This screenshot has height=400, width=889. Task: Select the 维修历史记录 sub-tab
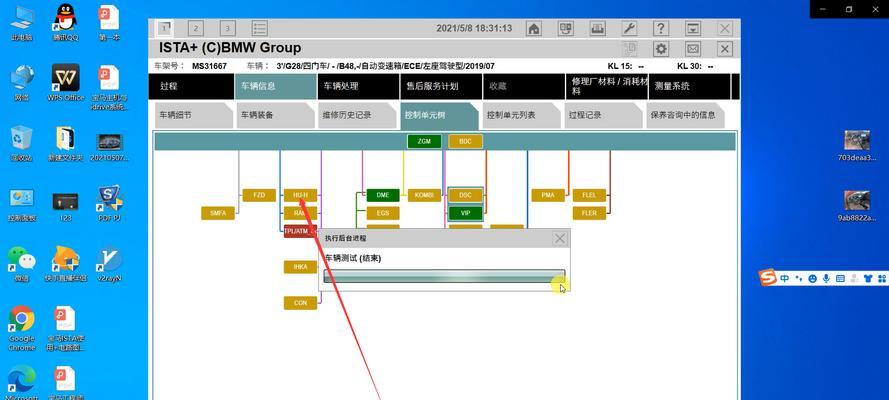(x=357, y=115)
